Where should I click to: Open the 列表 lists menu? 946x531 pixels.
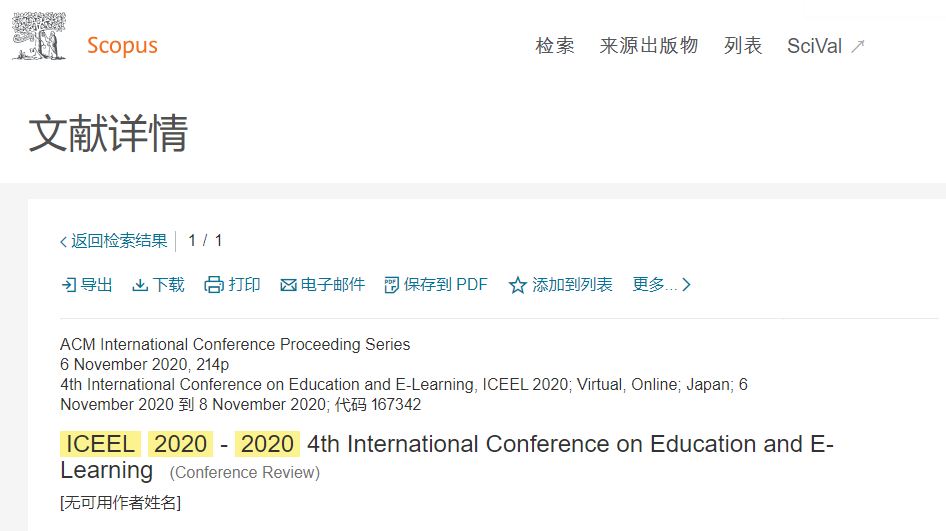click(x=743, y=45)
